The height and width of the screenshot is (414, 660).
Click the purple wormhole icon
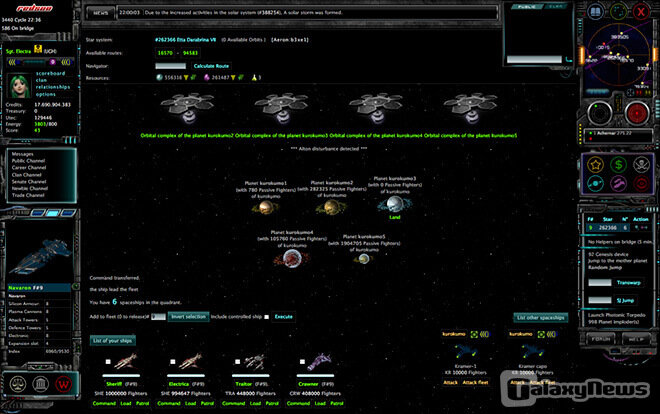click(618, 183)
